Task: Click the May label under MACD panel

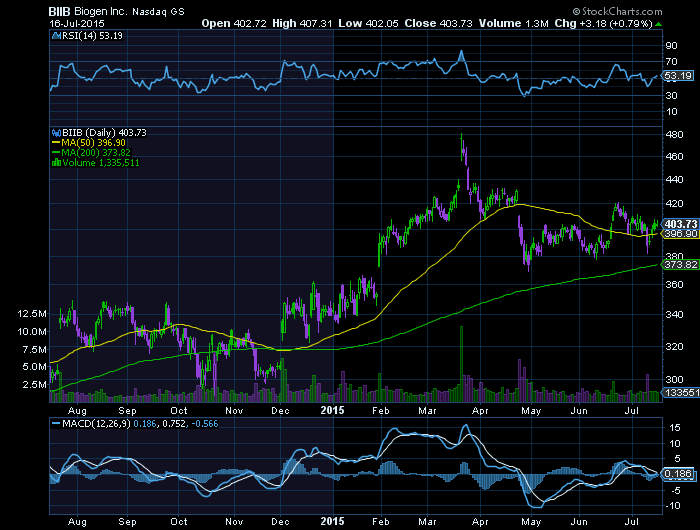Action: [531, 522]
